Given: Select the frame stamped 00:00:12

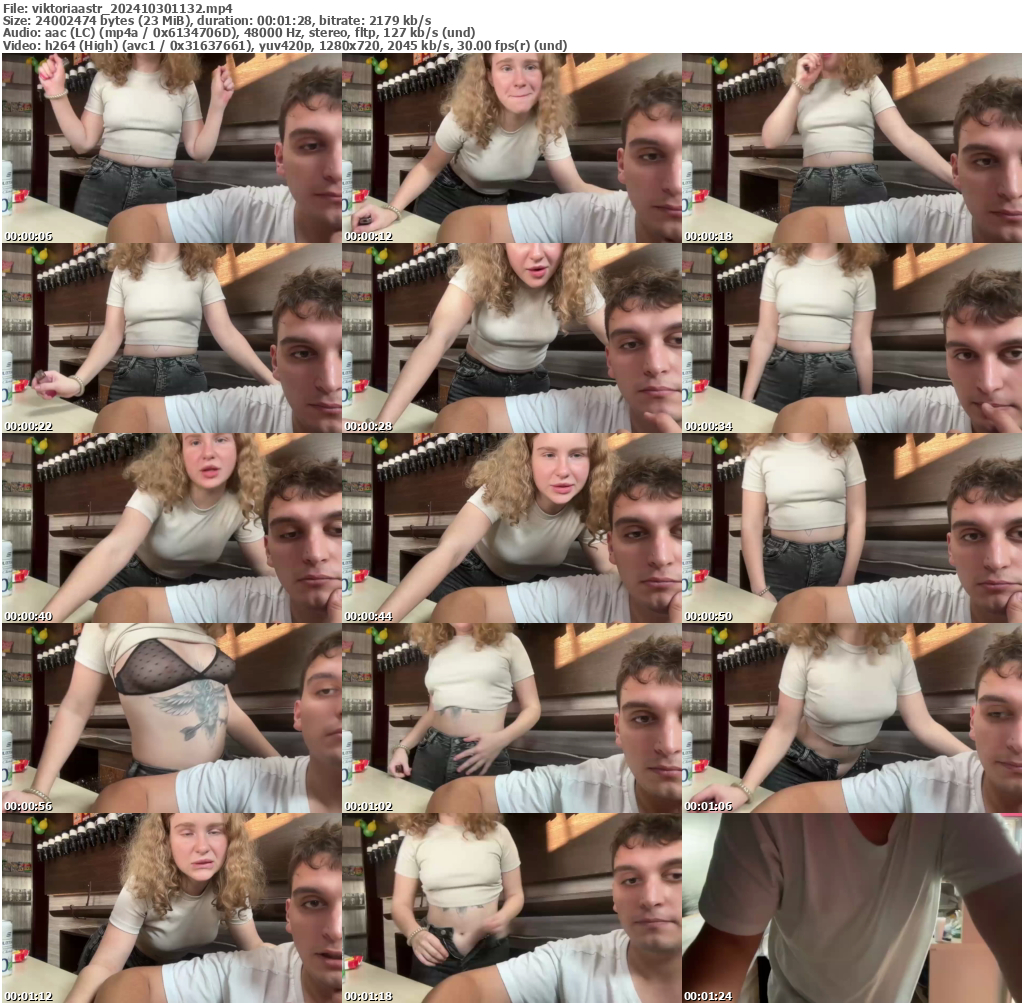Looking at the screenshot, I should (x=511, y=148).
